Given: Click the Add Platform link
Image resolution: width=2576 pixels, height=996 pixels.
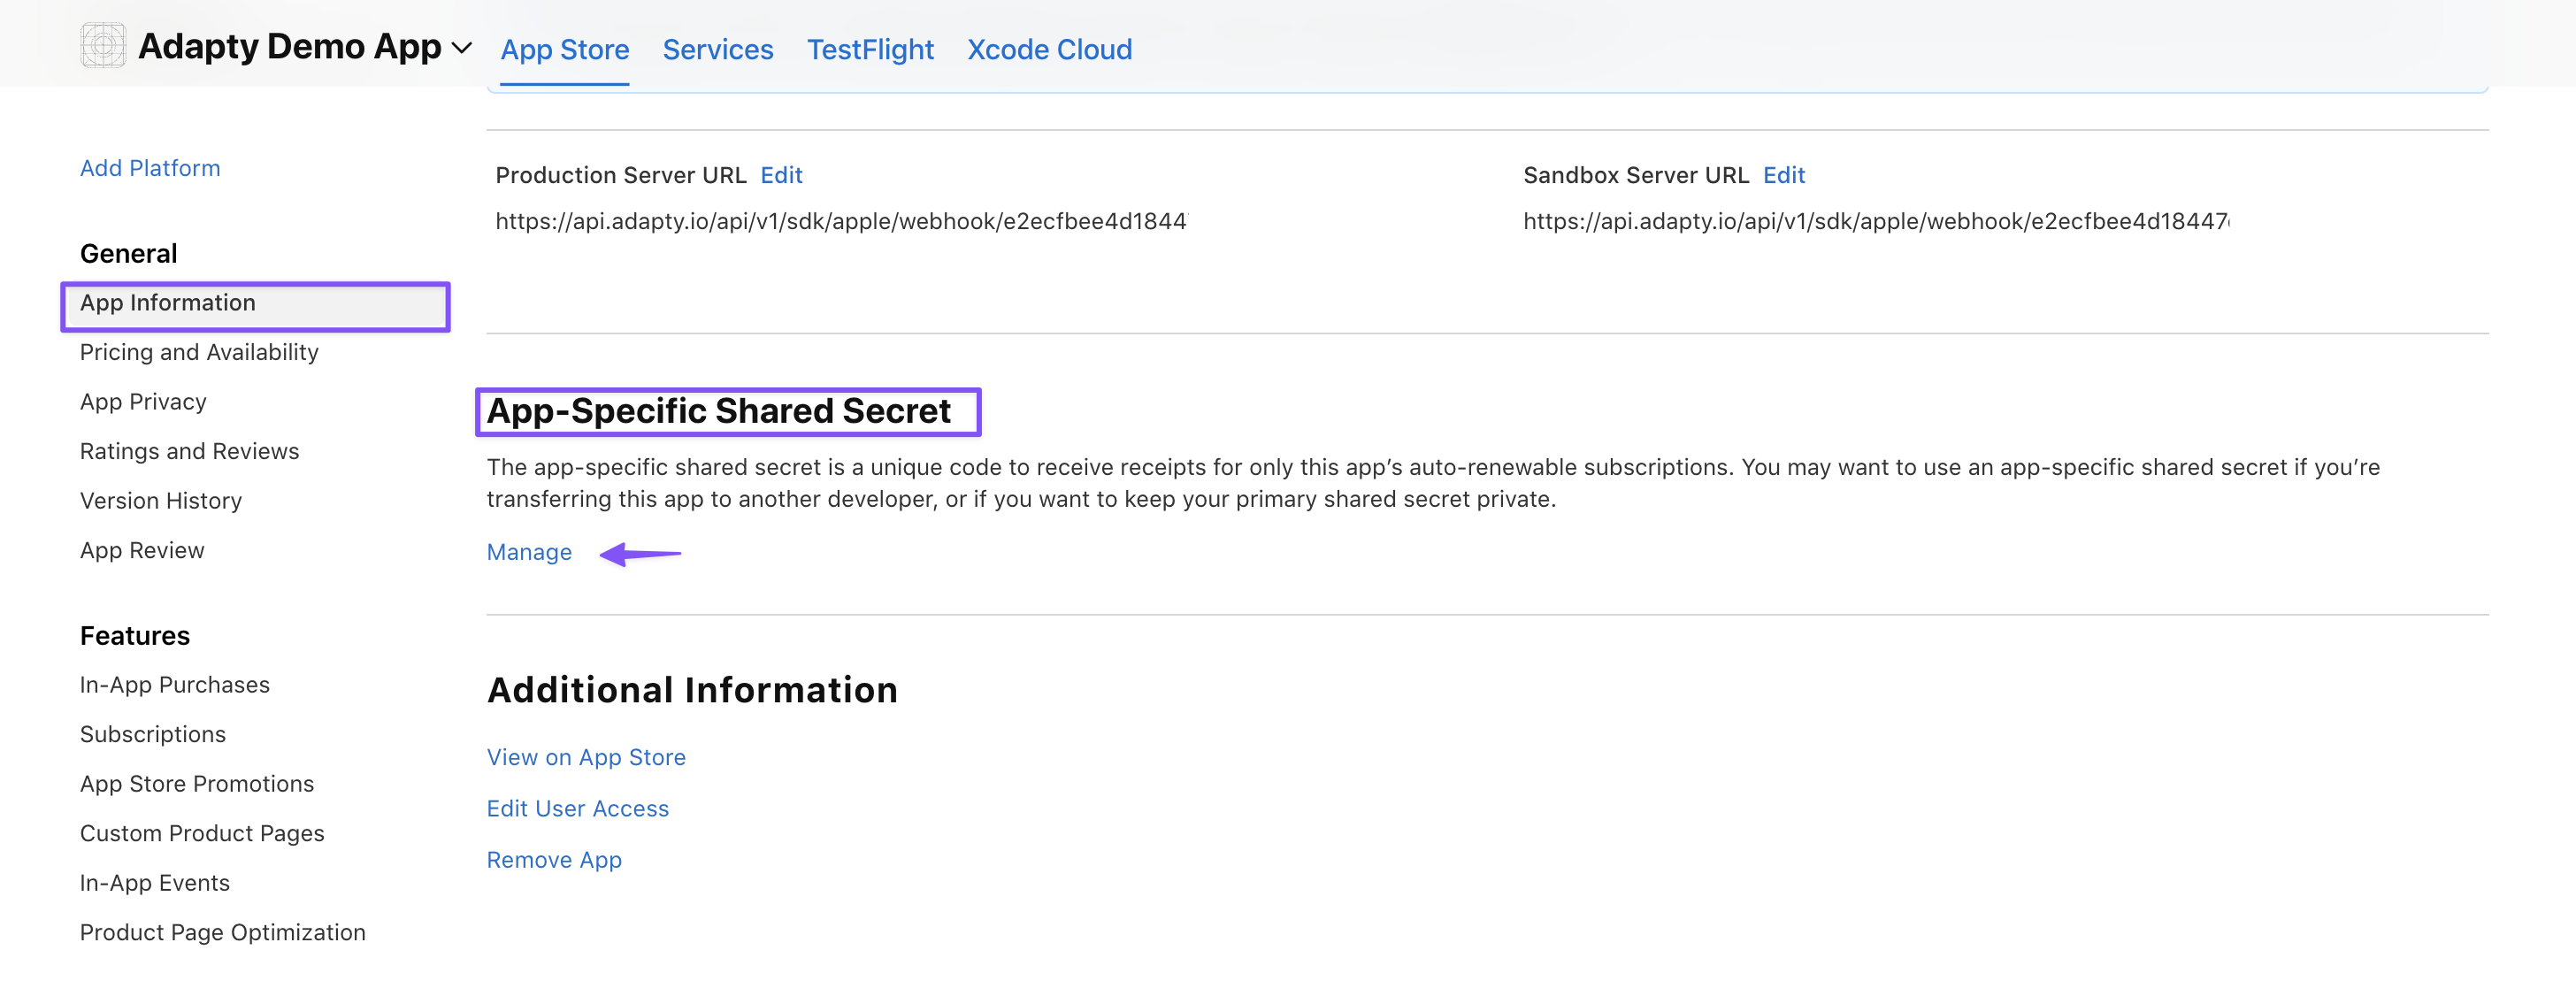Looking at the screenshot, I should coord(150,168).
